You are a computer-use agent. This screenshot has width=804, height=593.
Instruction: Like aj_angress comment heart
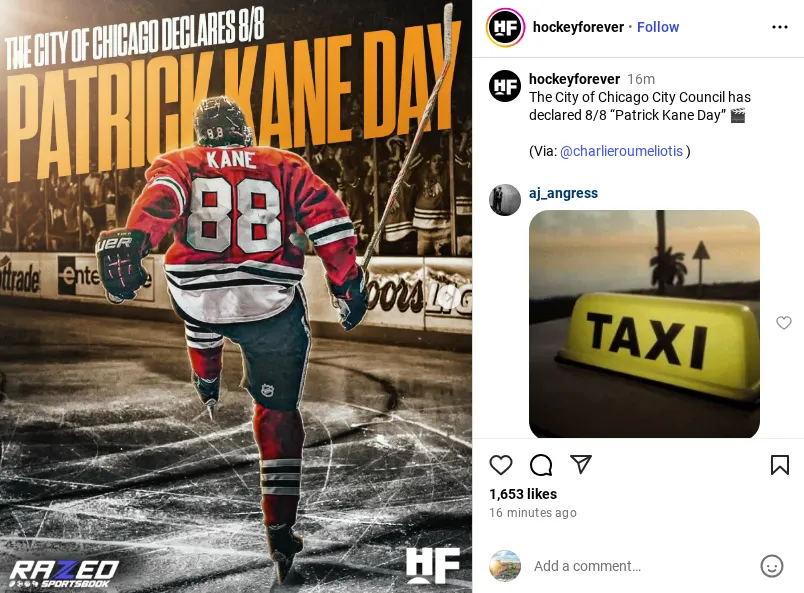click(x=783, y=323)
